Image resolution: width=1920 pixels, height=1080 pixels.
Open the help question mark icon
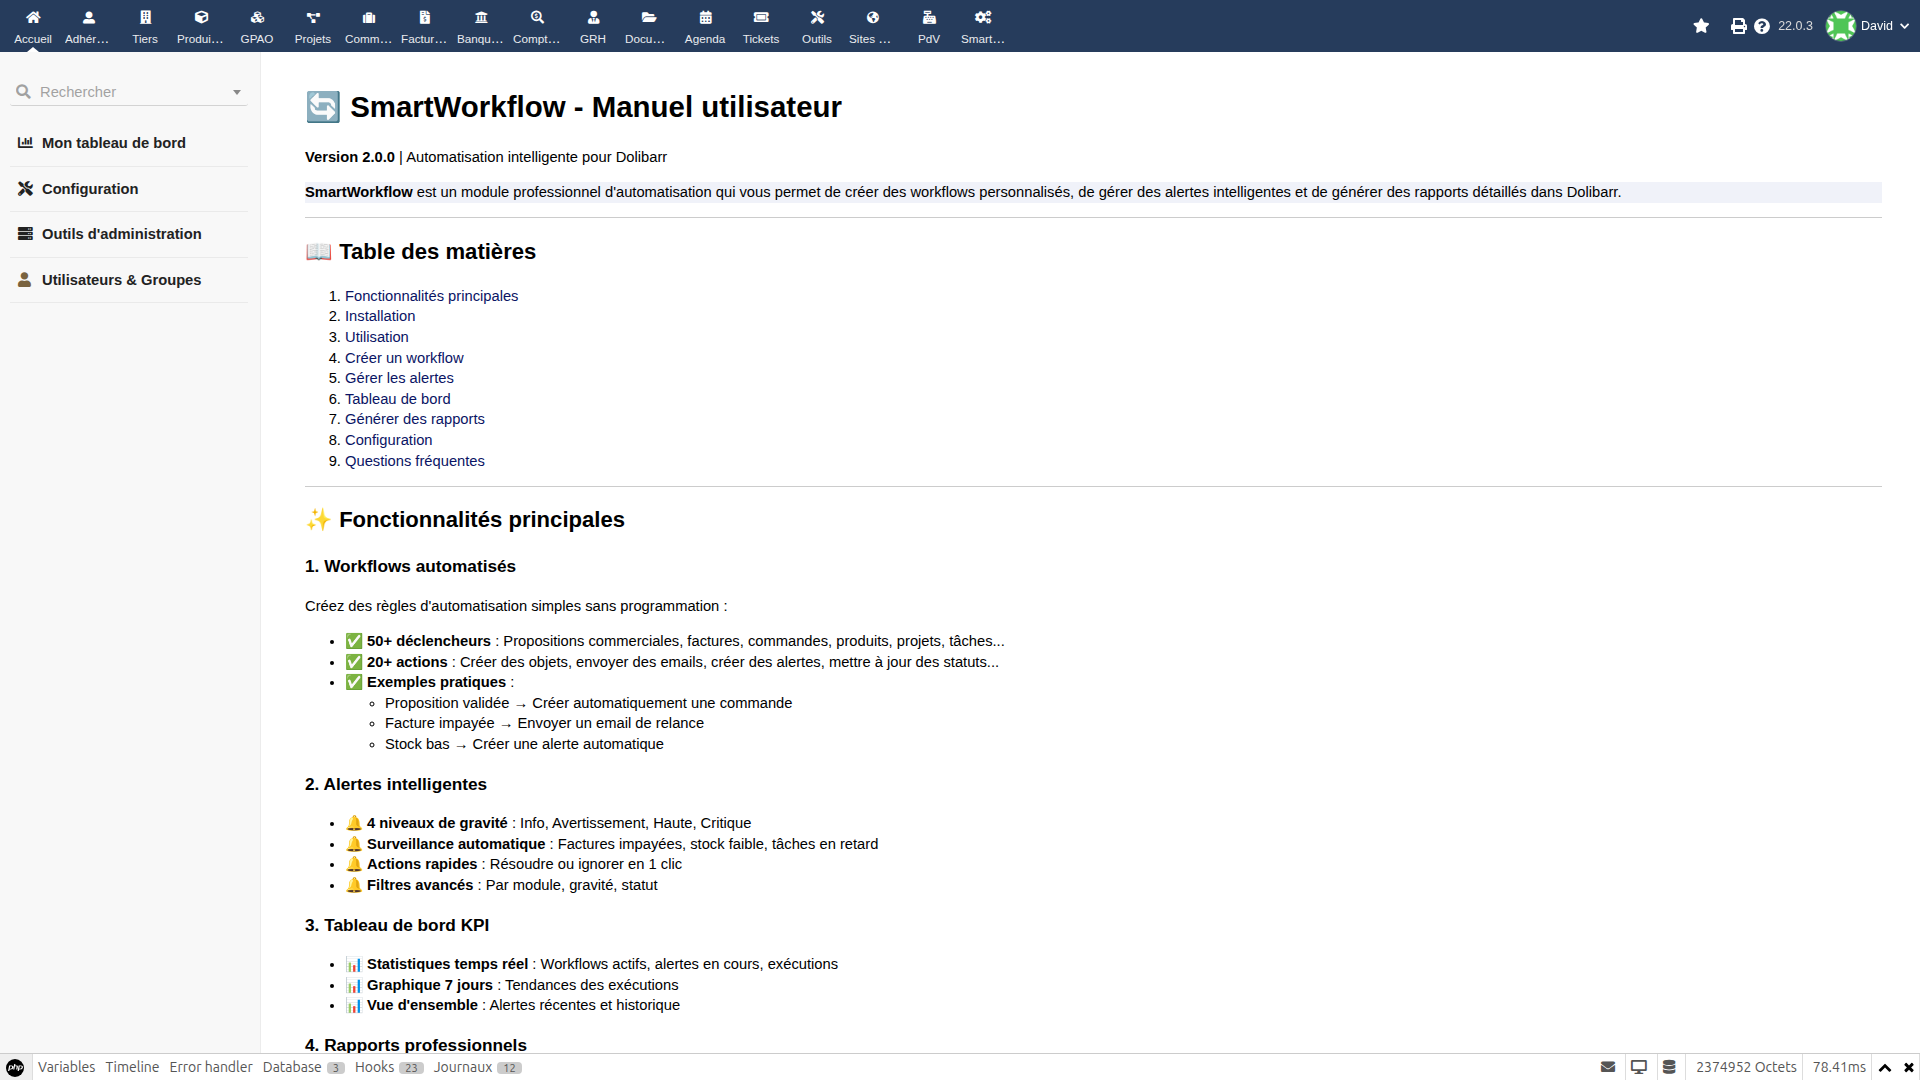tap(1762, 26)
